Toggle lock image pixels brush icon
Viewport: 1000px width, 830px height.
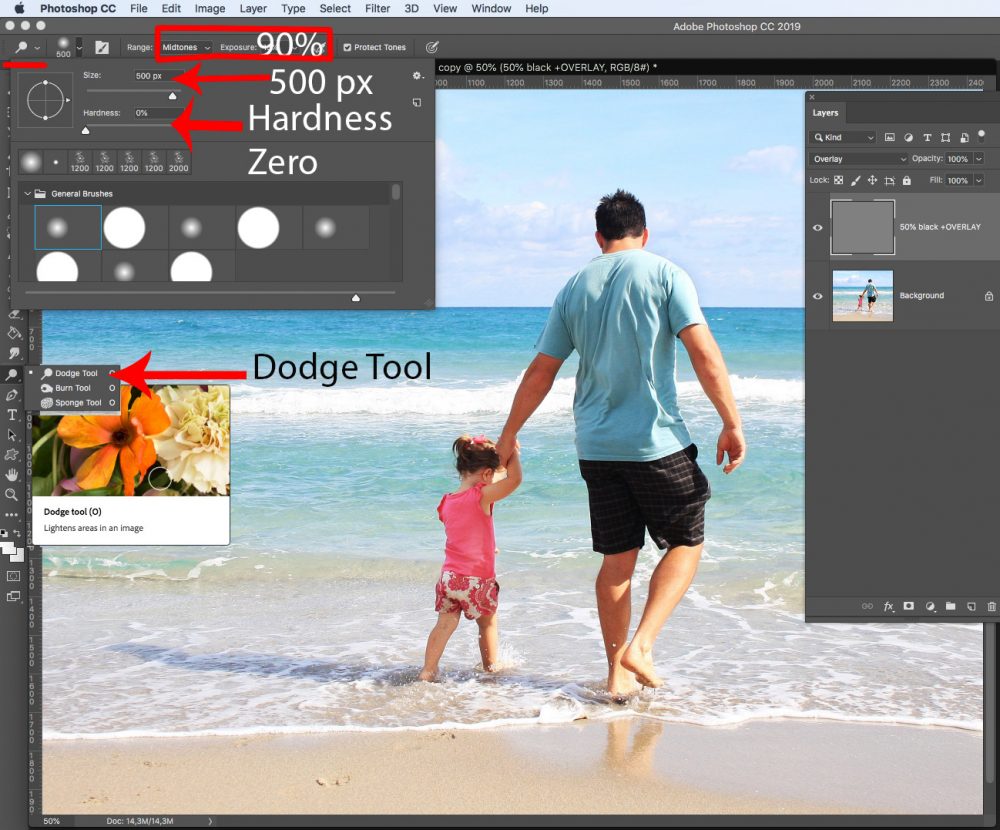[855, 181]
